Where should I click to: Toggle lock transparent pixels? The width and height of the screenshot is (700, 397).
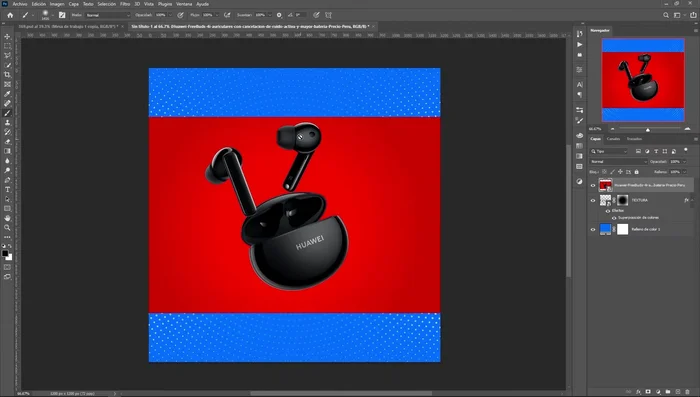point(604,172)
